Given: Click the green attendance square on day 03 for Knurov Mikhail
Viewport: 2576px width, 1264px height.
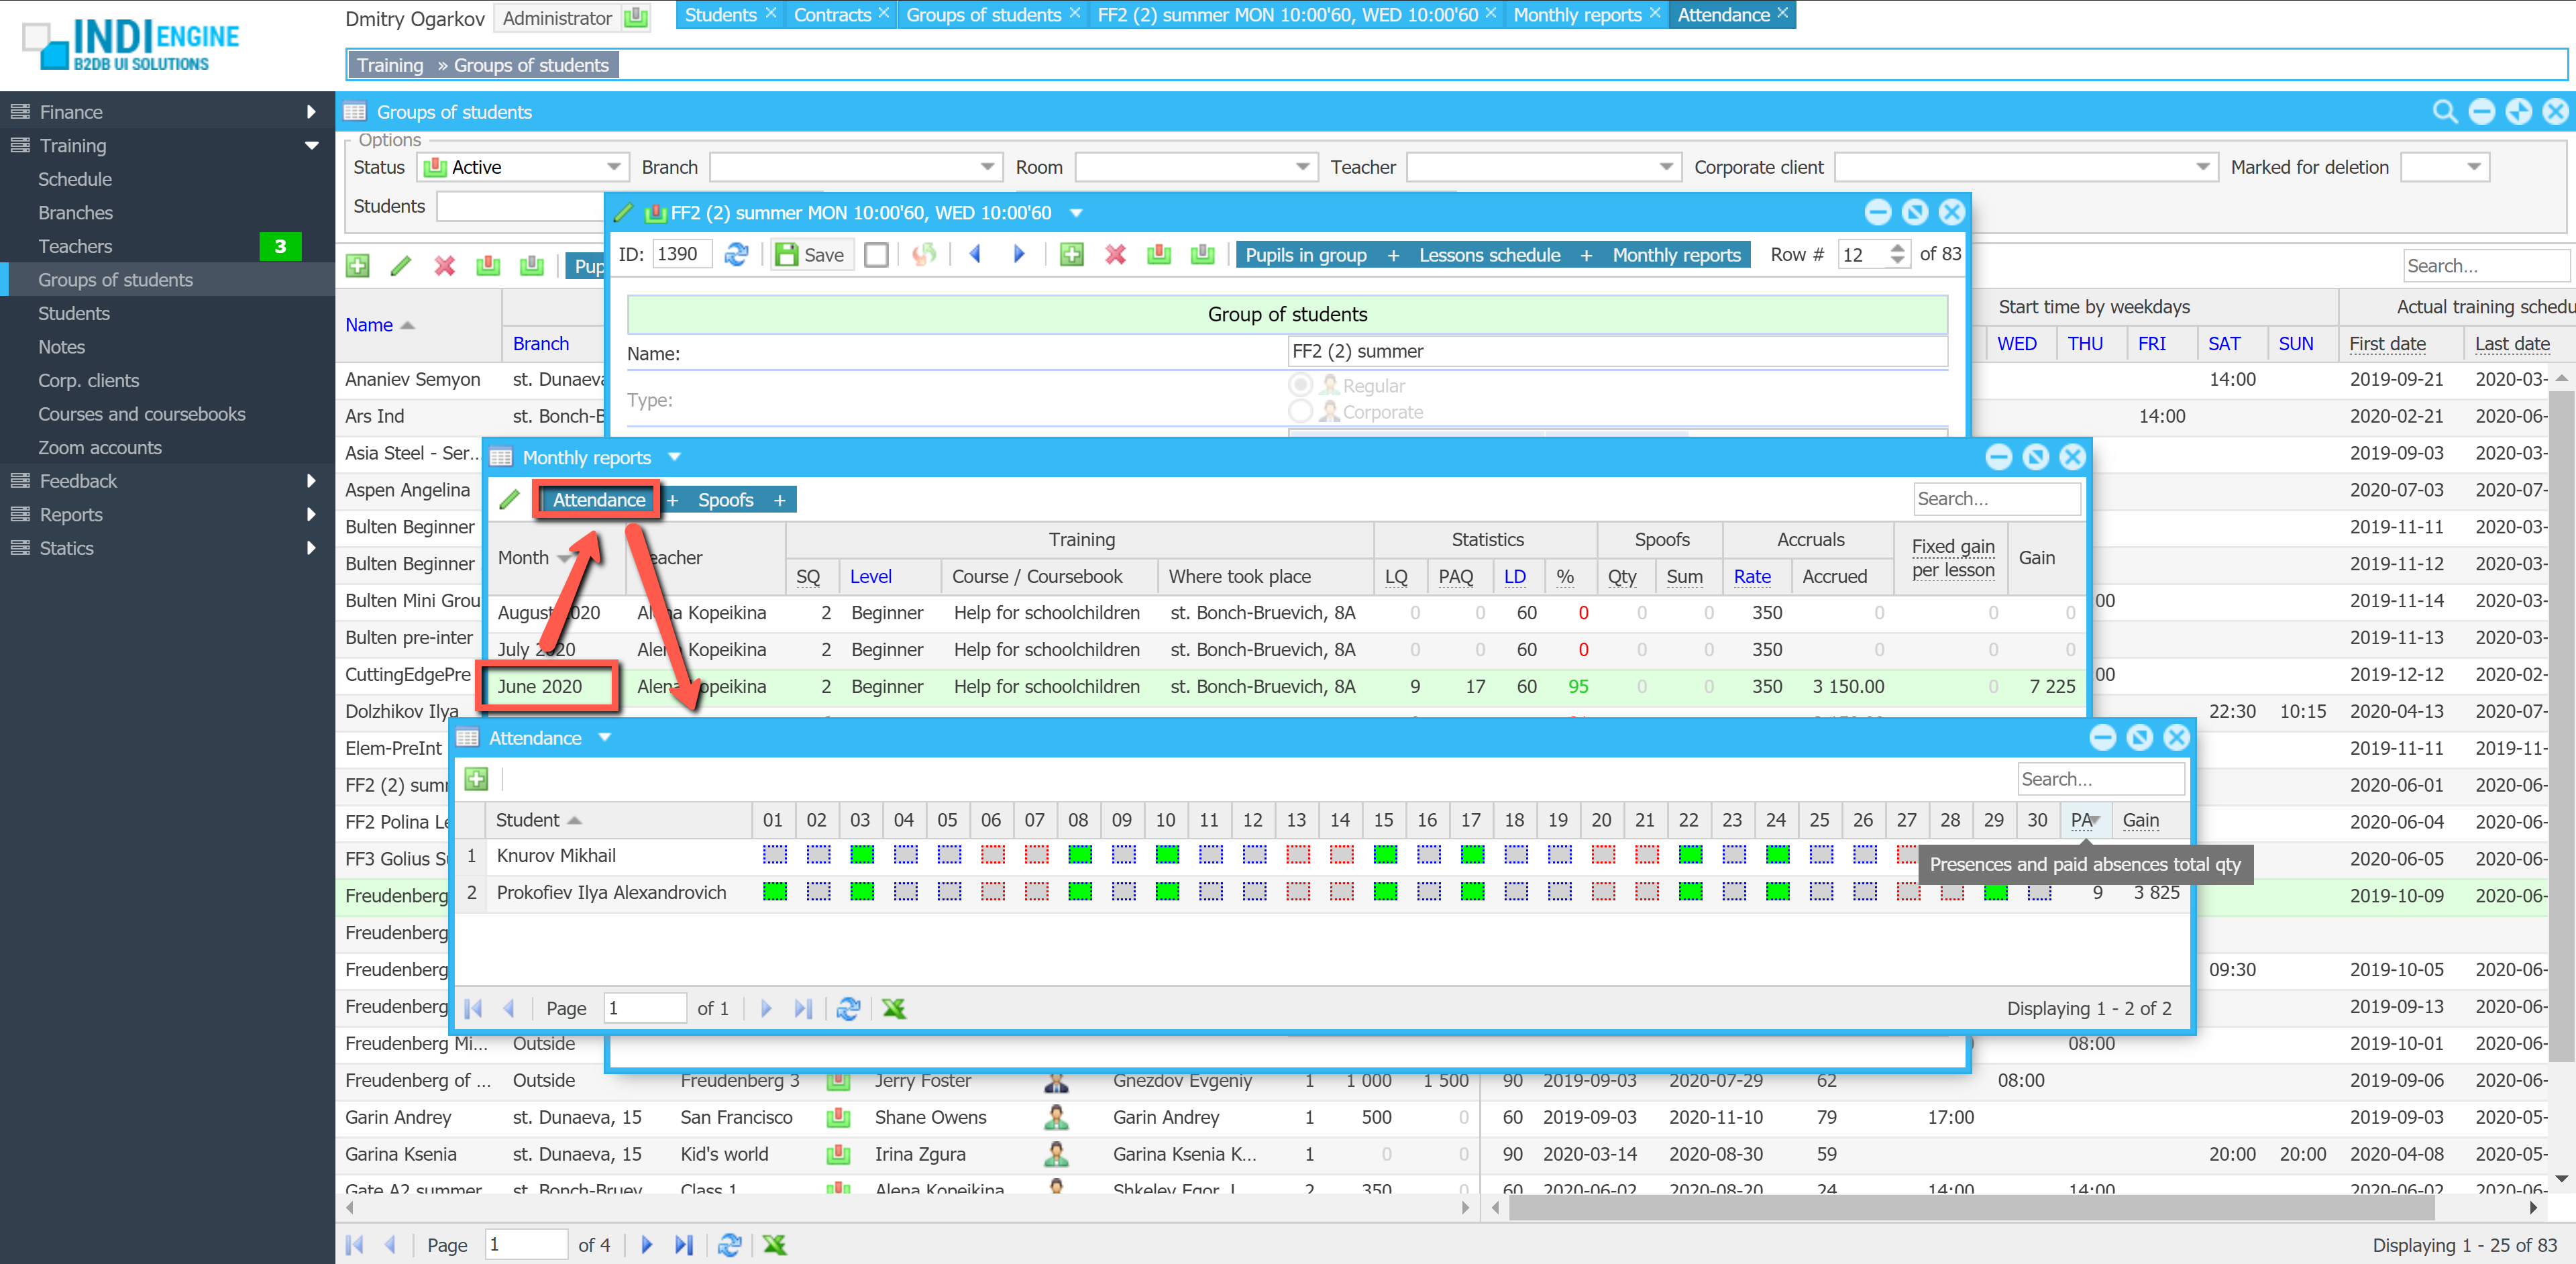Looking at the screenshot, I should [x=861, y=855].
